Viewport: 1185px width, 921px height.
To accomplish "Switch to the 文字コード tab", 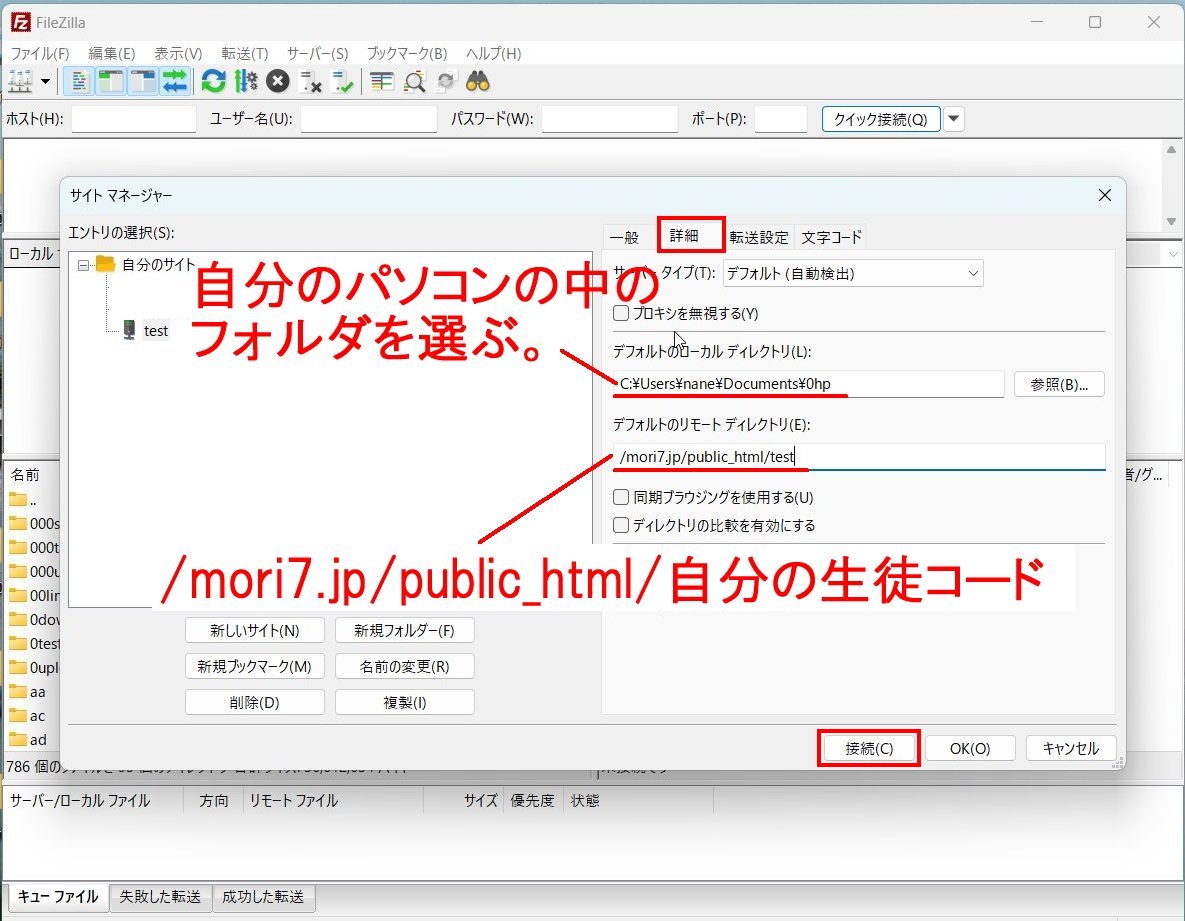I will pos(831,237).
